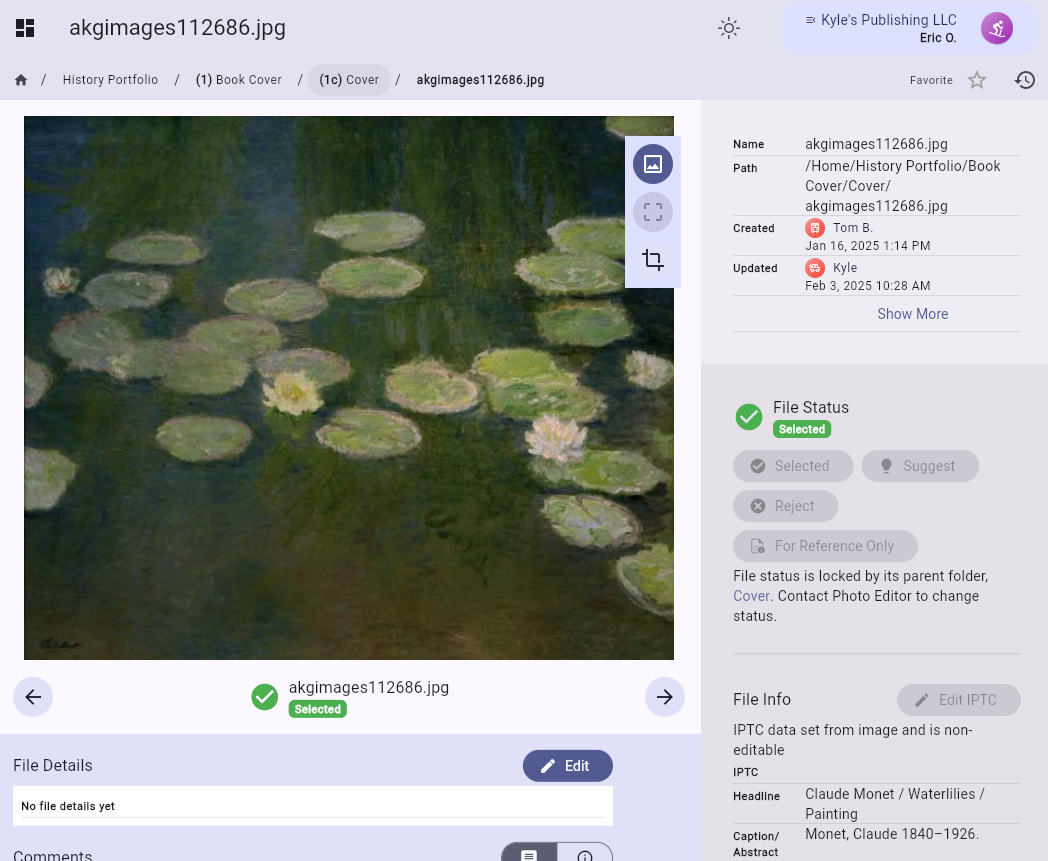Click the page title akgimages112686.jpg in the header
Image resolution: width=1048 pixels, height=861 pixels.
point(177,28)
